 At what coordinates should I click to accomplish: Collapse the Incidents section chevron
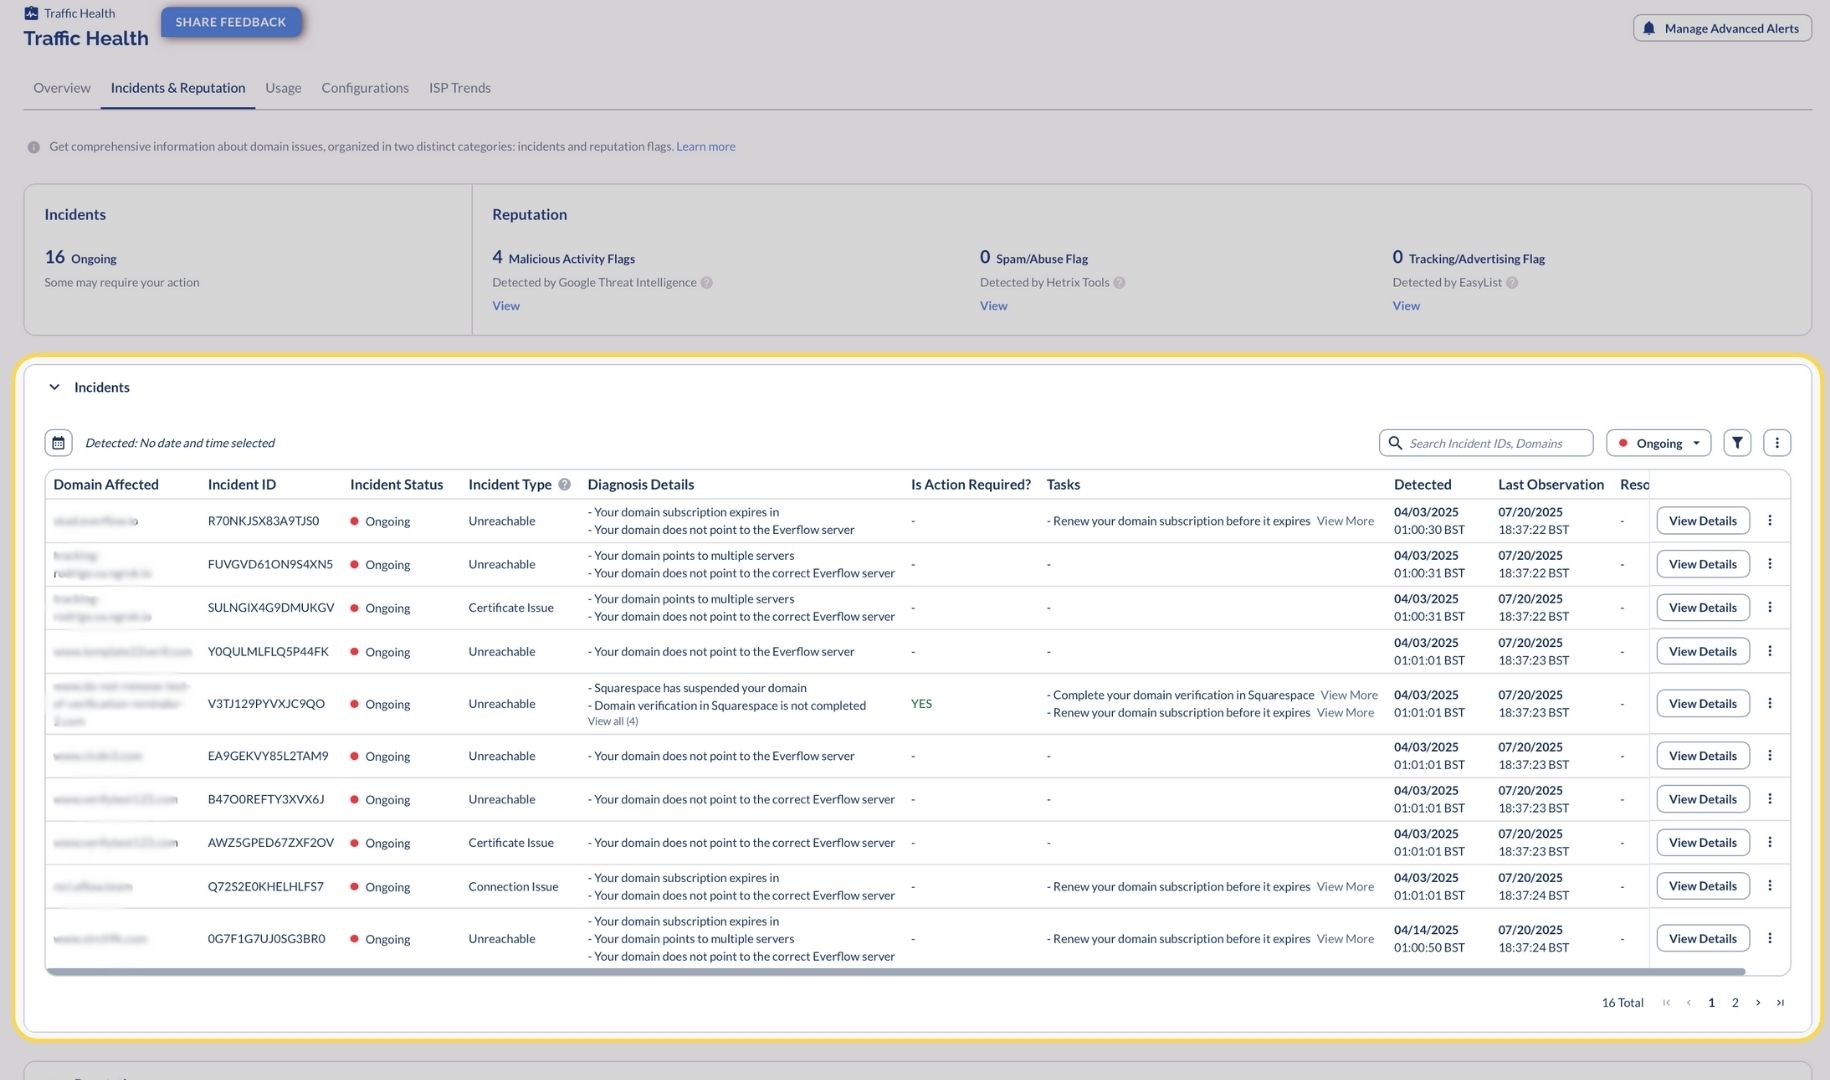point(55,388)
